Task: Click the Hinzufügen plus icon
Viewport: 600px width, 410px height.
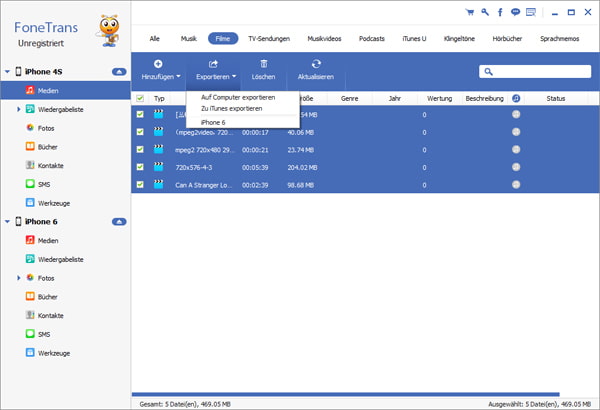Action: (x=158, y=64)
